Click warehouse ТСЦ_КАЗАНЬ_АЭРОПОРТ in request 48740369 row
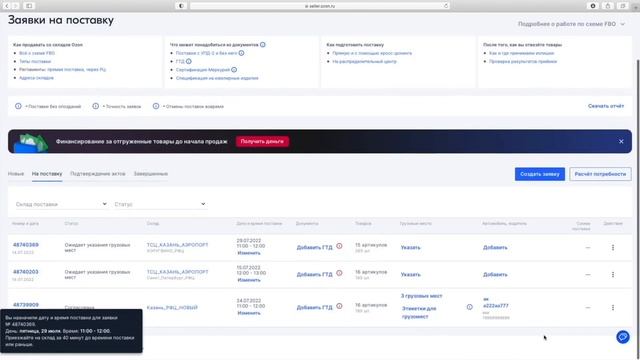Image resolution: width=640 pixels, height=360 pixels. click(177, 245)
